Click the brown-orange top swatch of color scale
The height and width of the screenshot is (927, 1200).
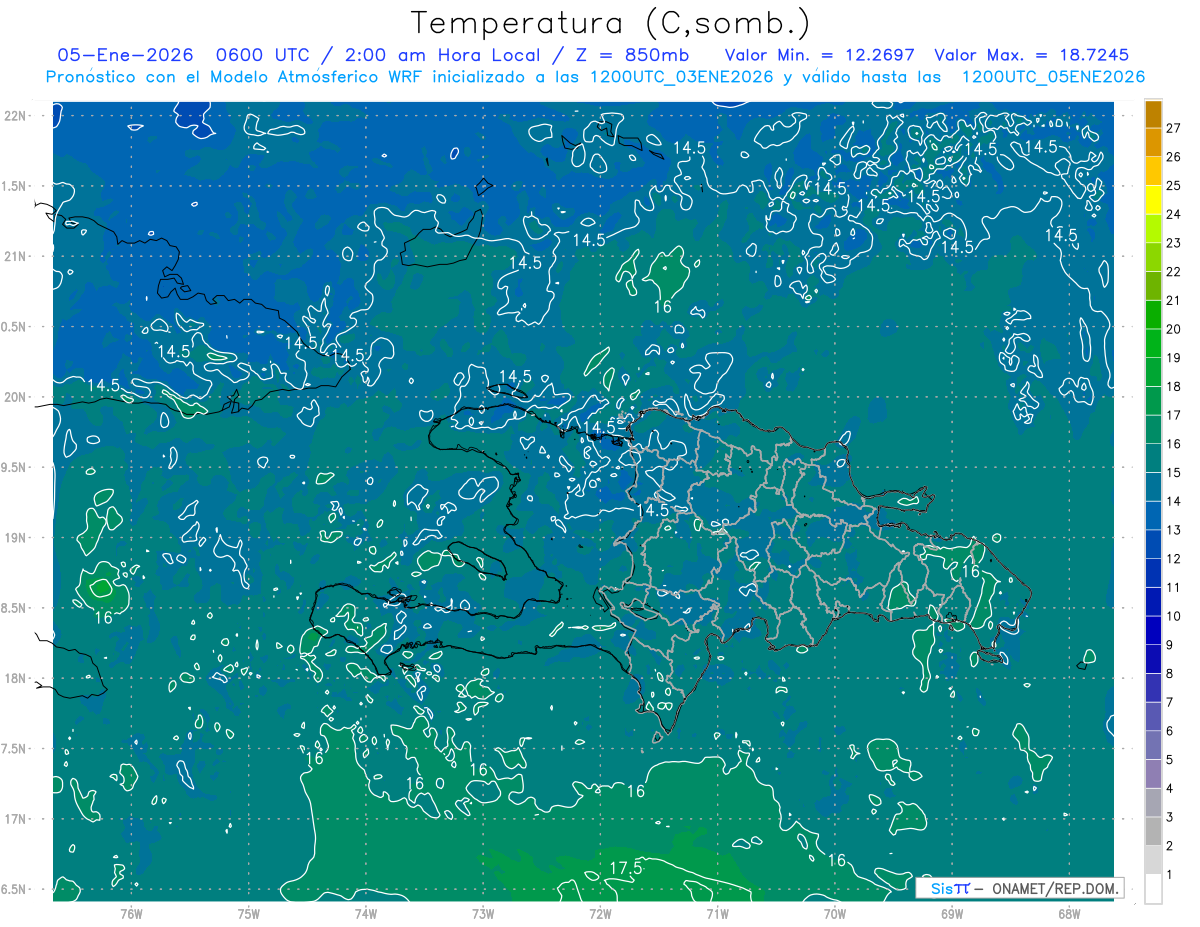click(1153, 114)
